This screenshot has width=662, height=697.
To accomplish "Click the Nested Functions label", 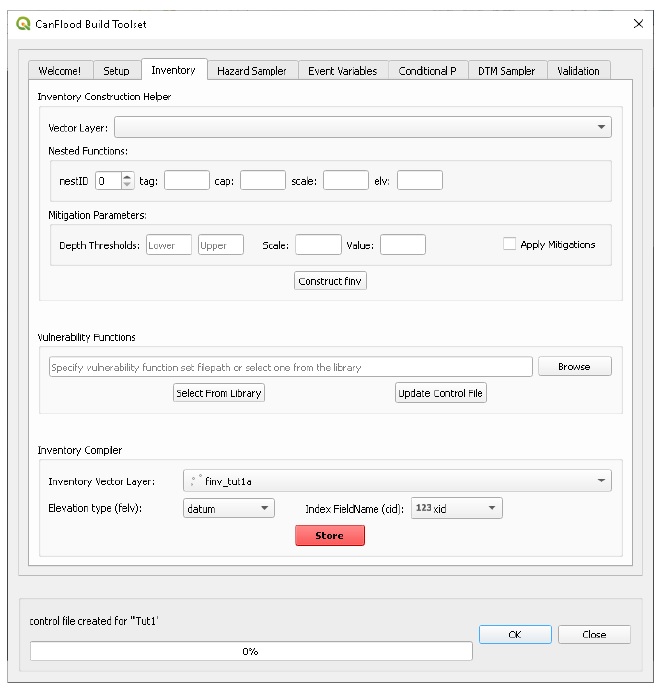I will (88, 151).
